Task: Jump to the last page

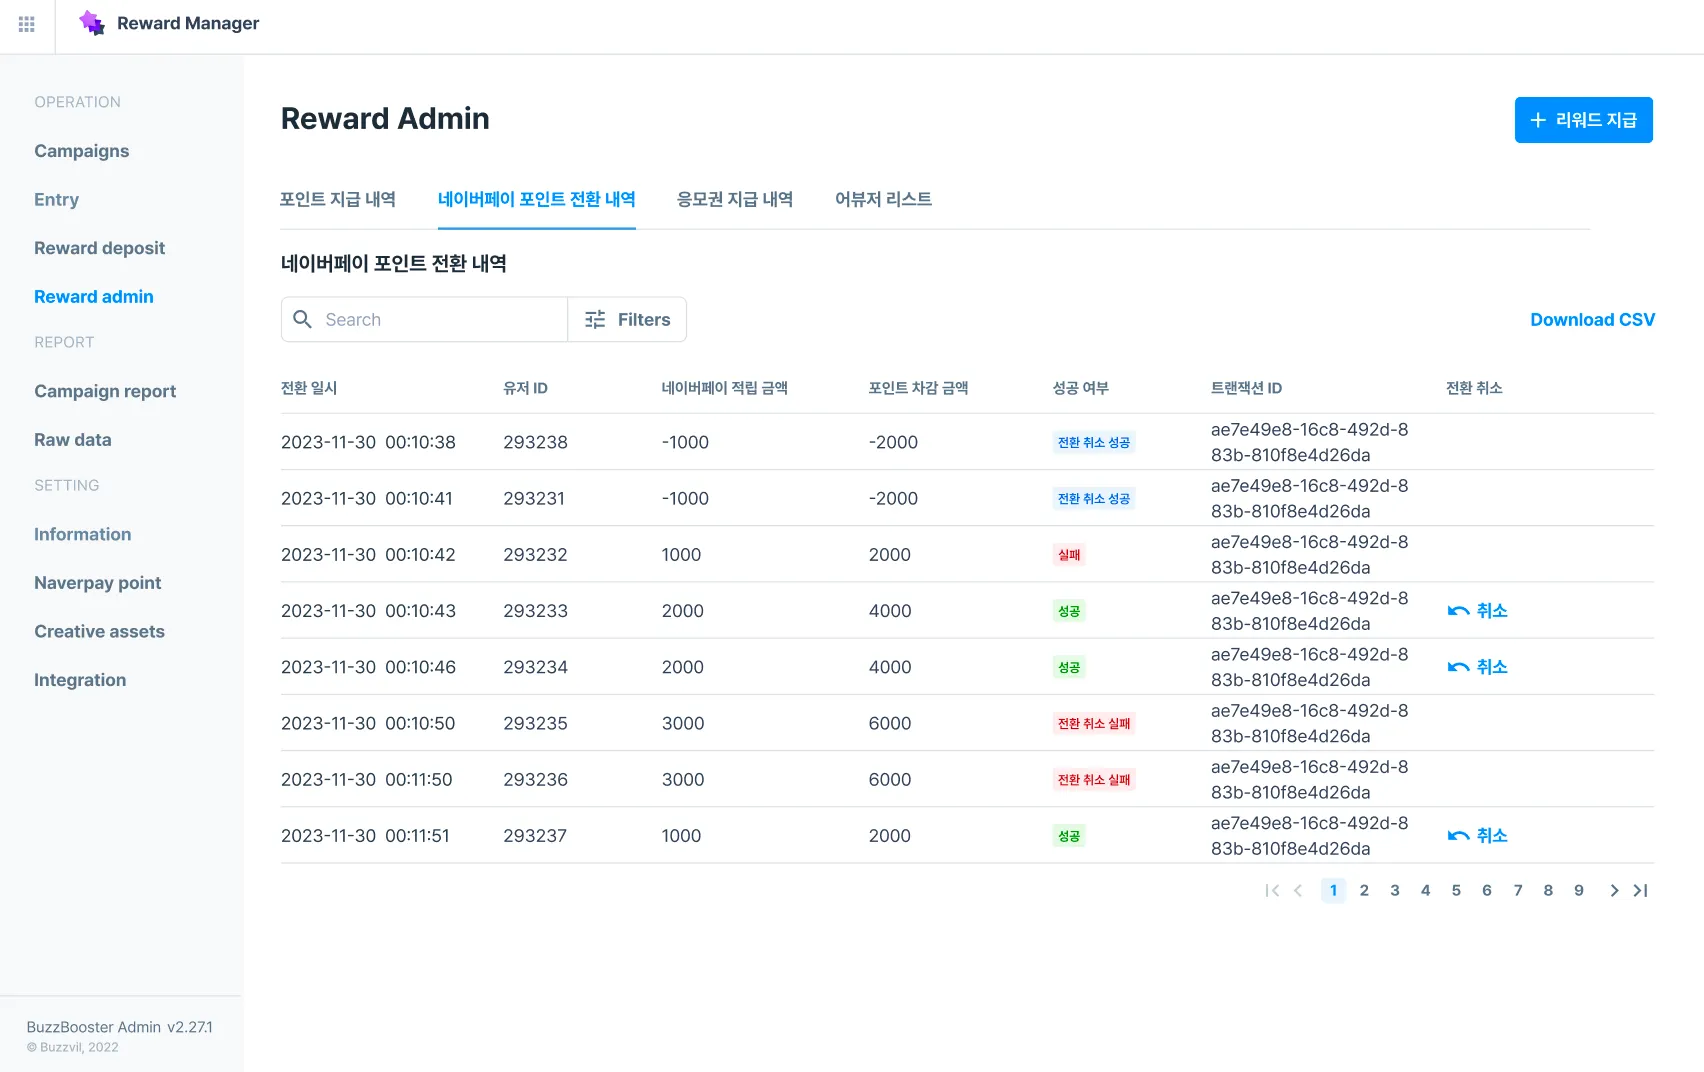Action: click(1640, 890)
